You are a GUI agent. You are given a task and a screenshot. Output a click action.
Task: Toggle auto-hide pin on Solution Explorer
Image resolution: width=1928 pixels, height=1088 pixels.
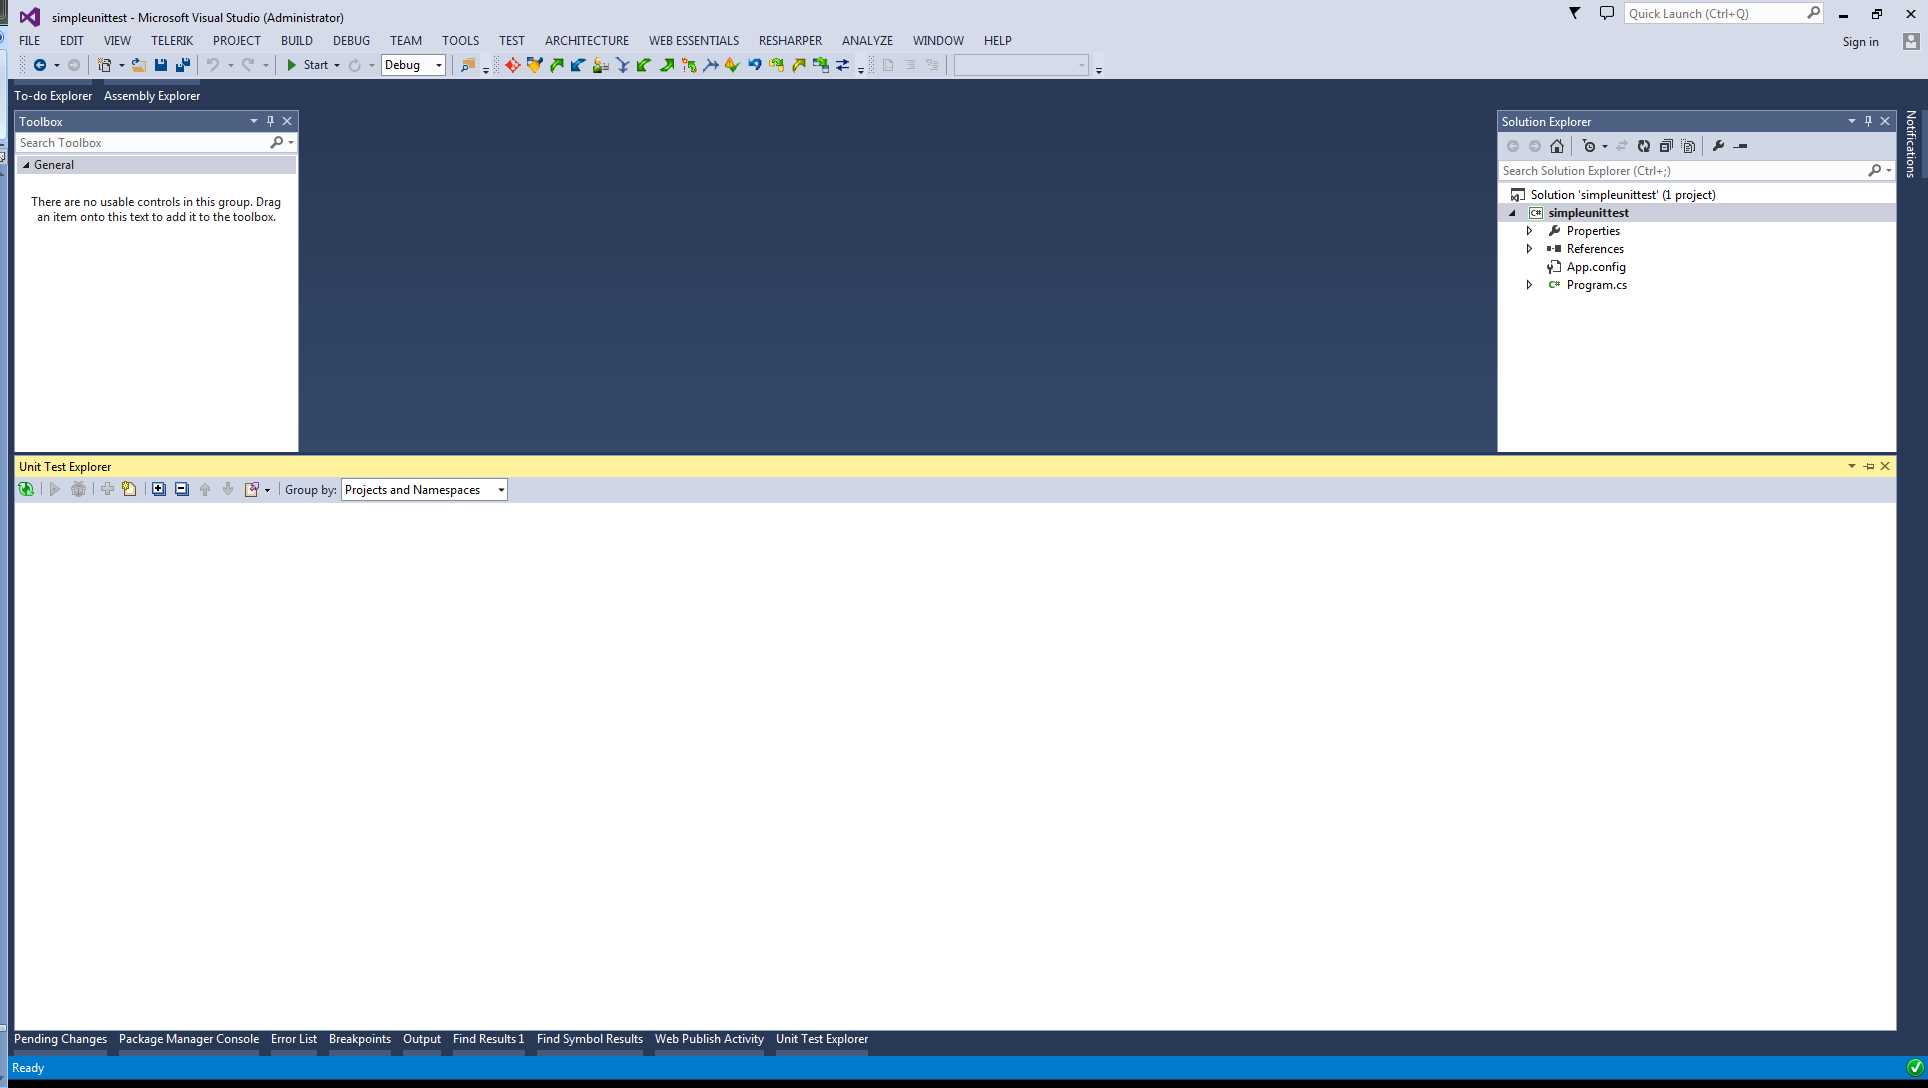tap(1867, 120)
